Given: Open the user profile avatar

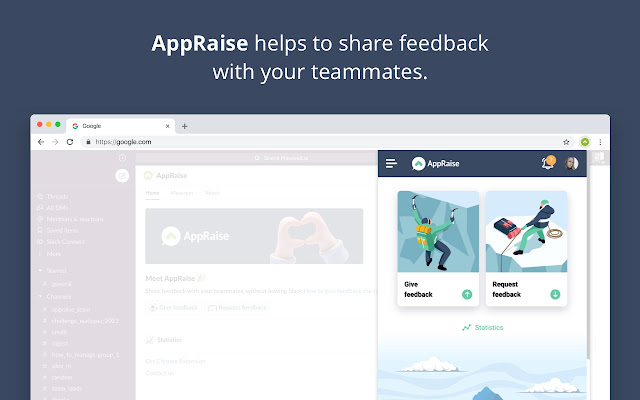Looking at the screenshot, I should [x=571, y=163].
